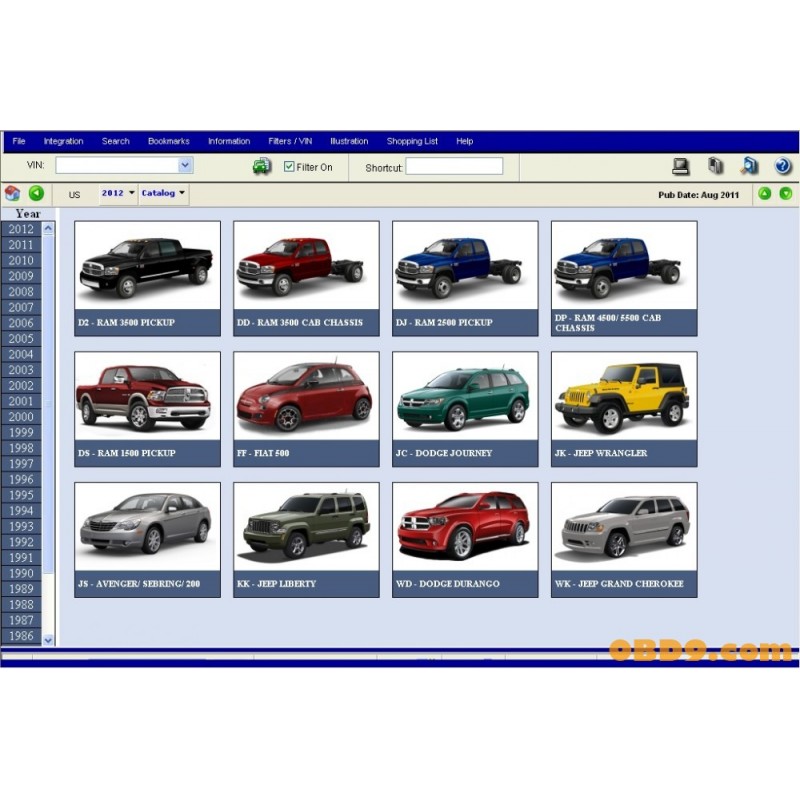Open the Bookmarks menu

click(168, 141)
